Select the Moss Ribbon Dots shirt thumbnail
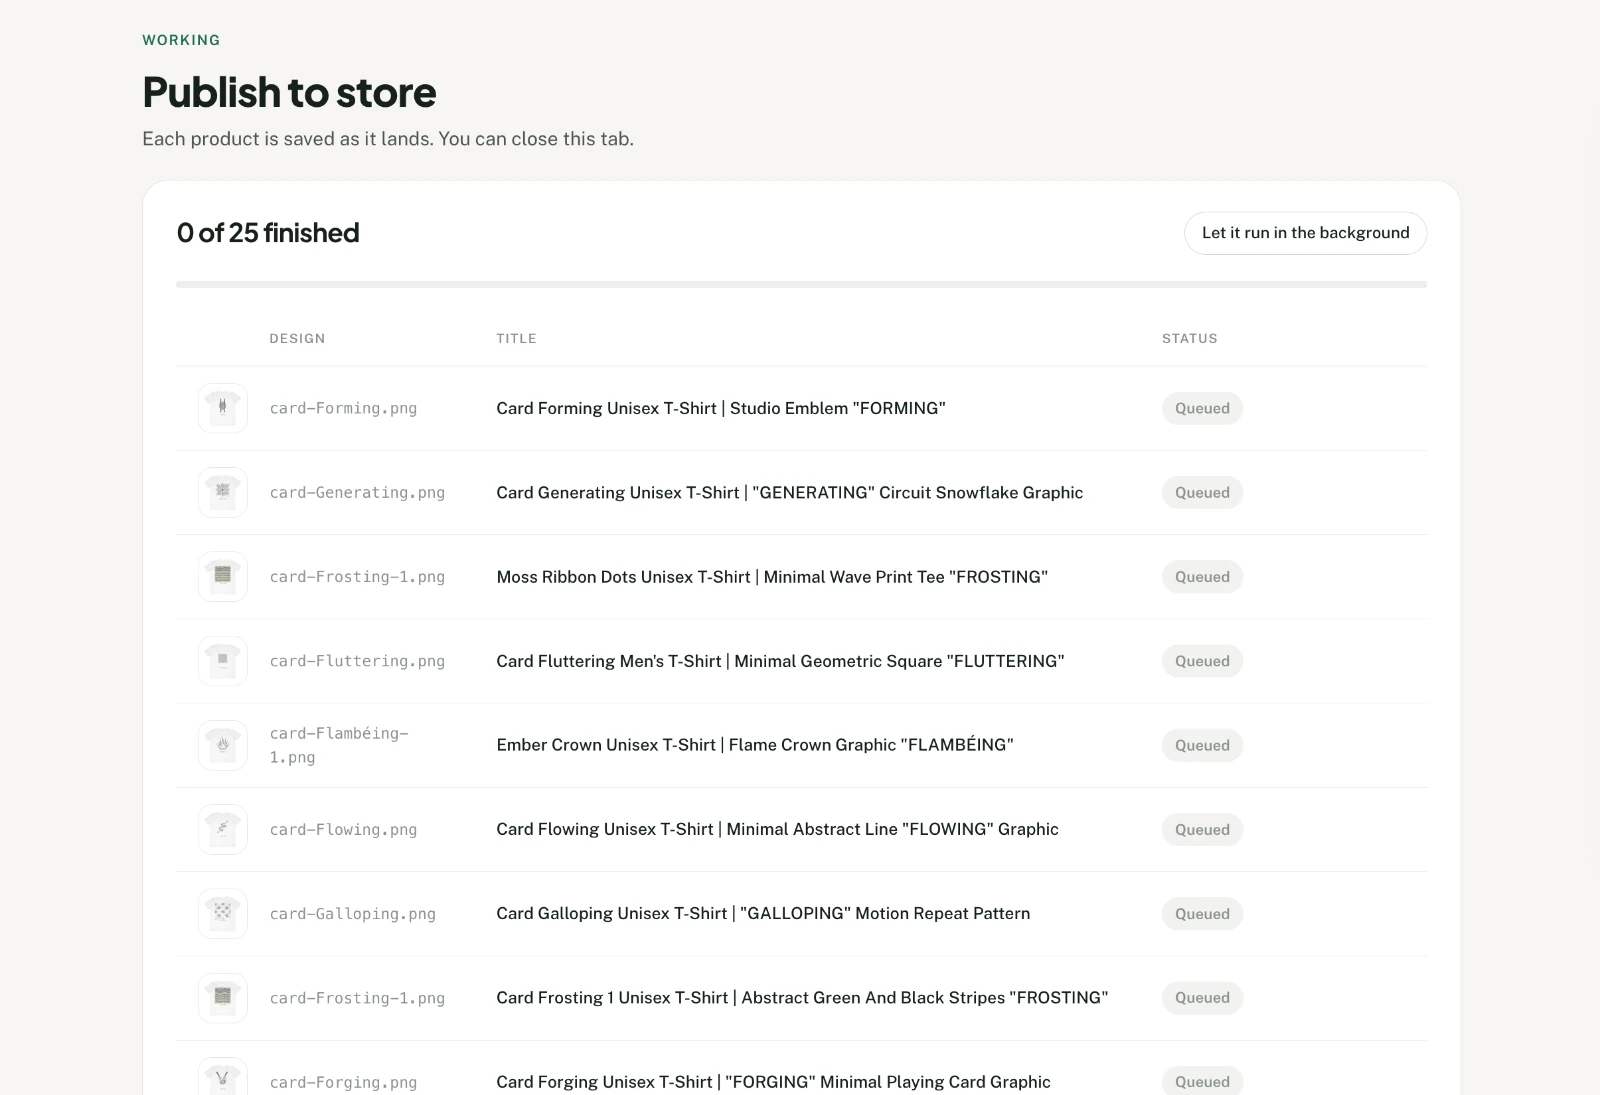Image resolution: width=1600 pixels, height=1095 pixels. pos(223,576)
